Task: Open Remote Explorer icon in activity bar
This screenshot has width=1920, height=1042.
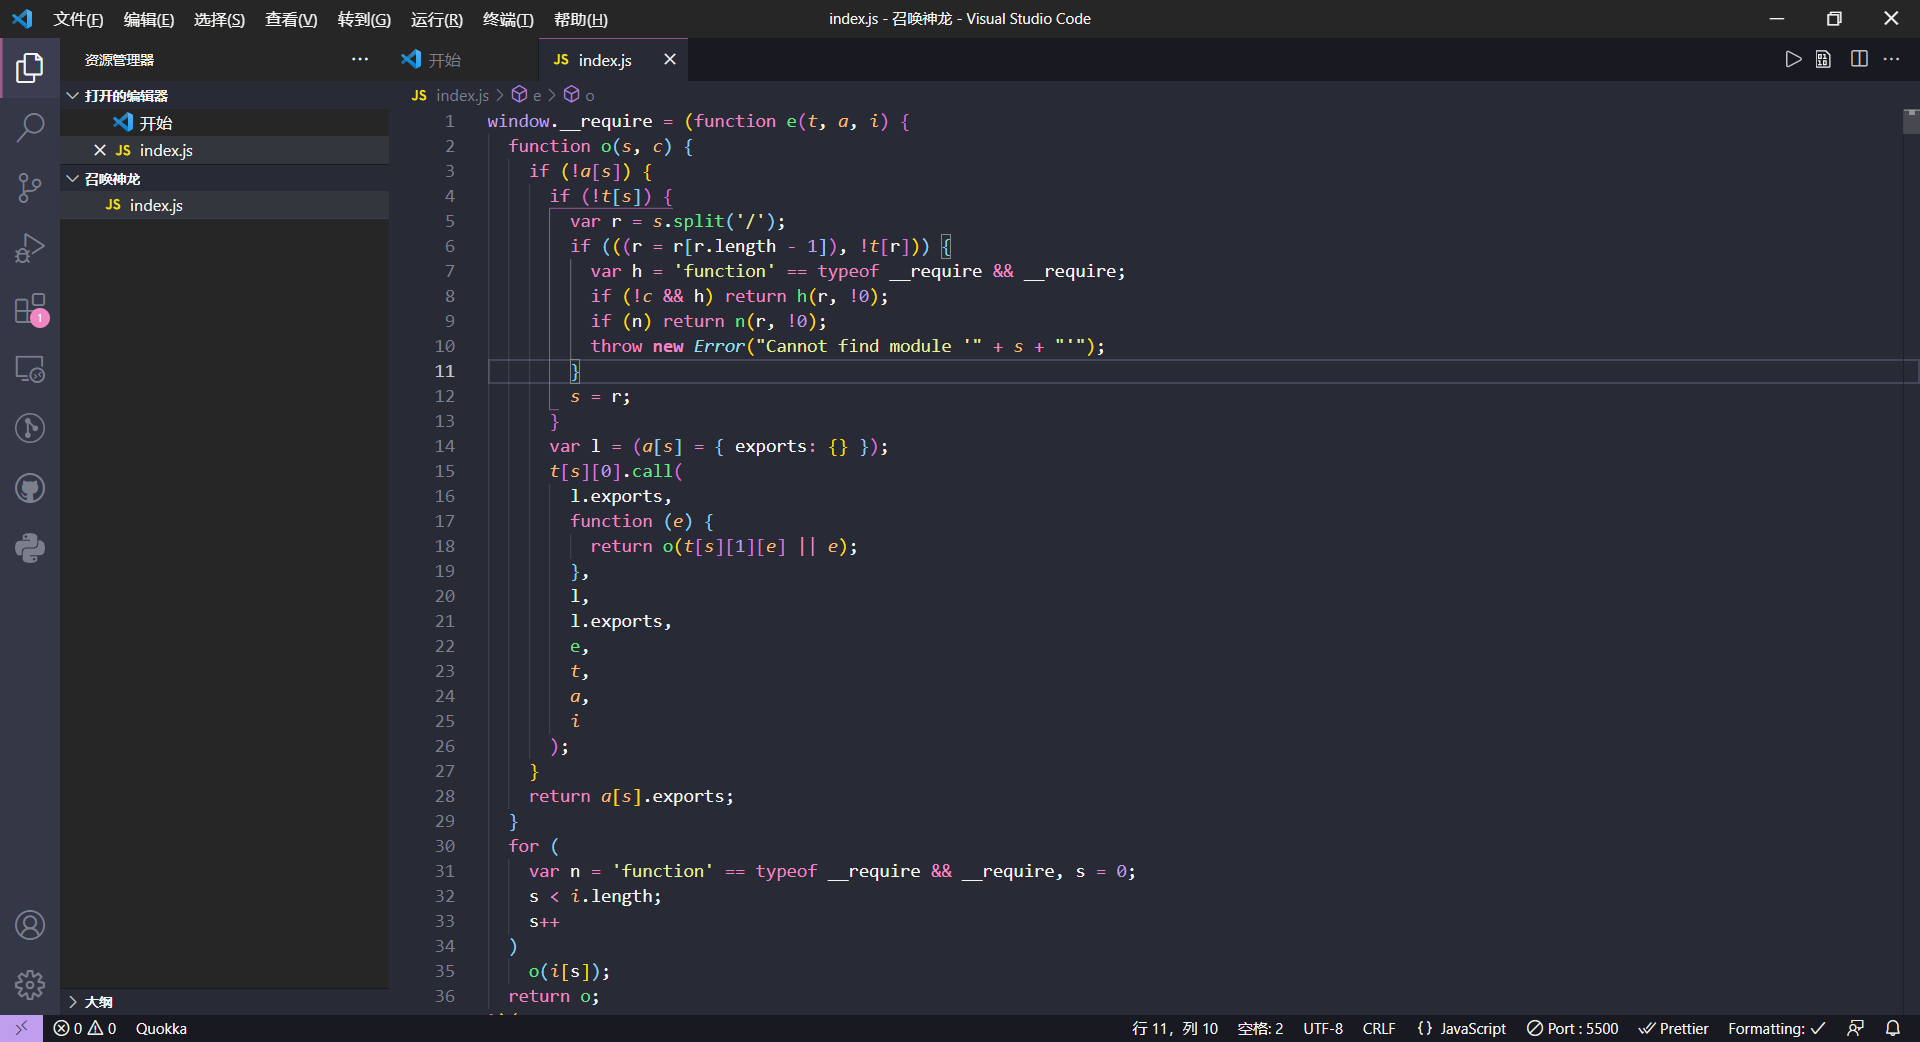Action: tap(30, 369)
